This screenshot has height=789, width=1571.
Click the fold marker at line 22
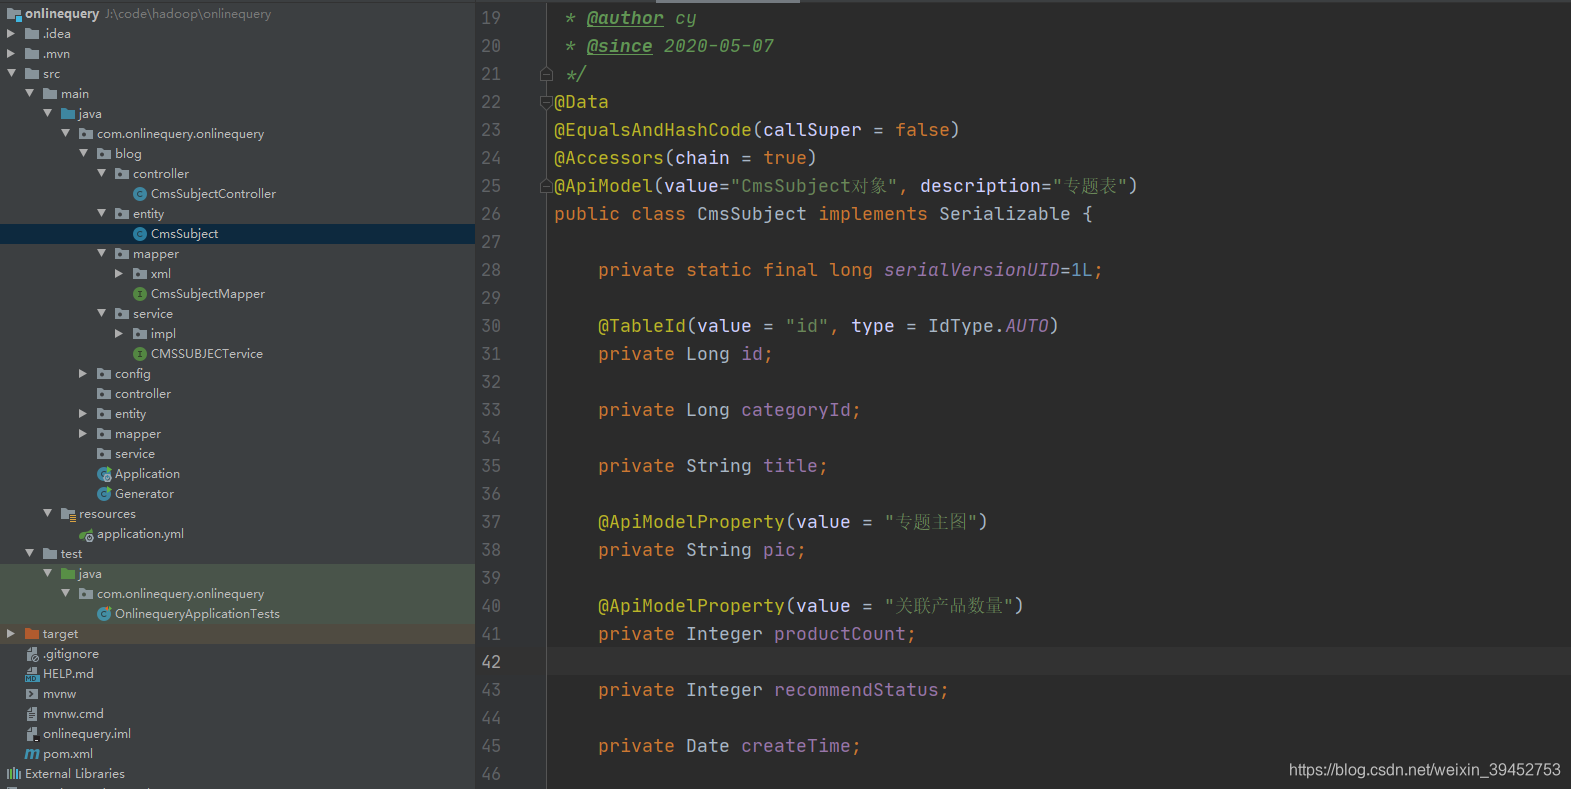(546, 102)
